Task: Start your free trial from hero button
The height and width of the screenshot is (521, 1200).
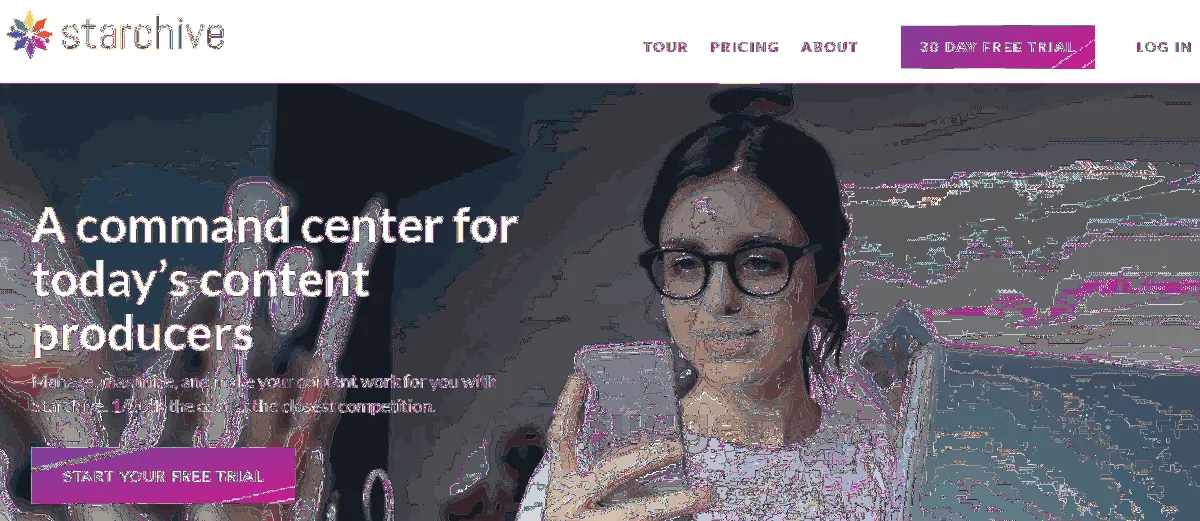Action: 163,476
